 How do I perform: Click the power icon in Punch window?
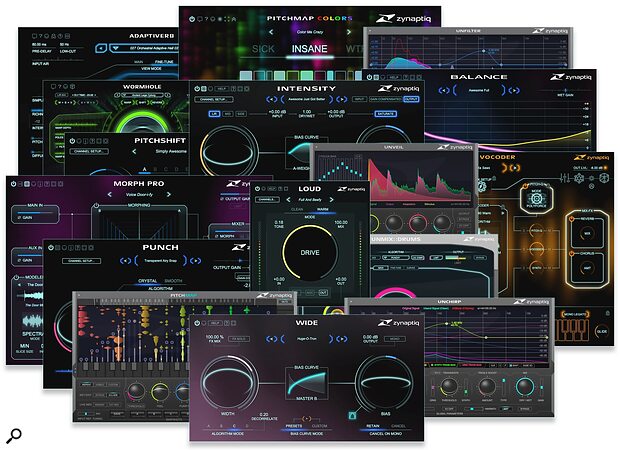click(x=51, y=248)
